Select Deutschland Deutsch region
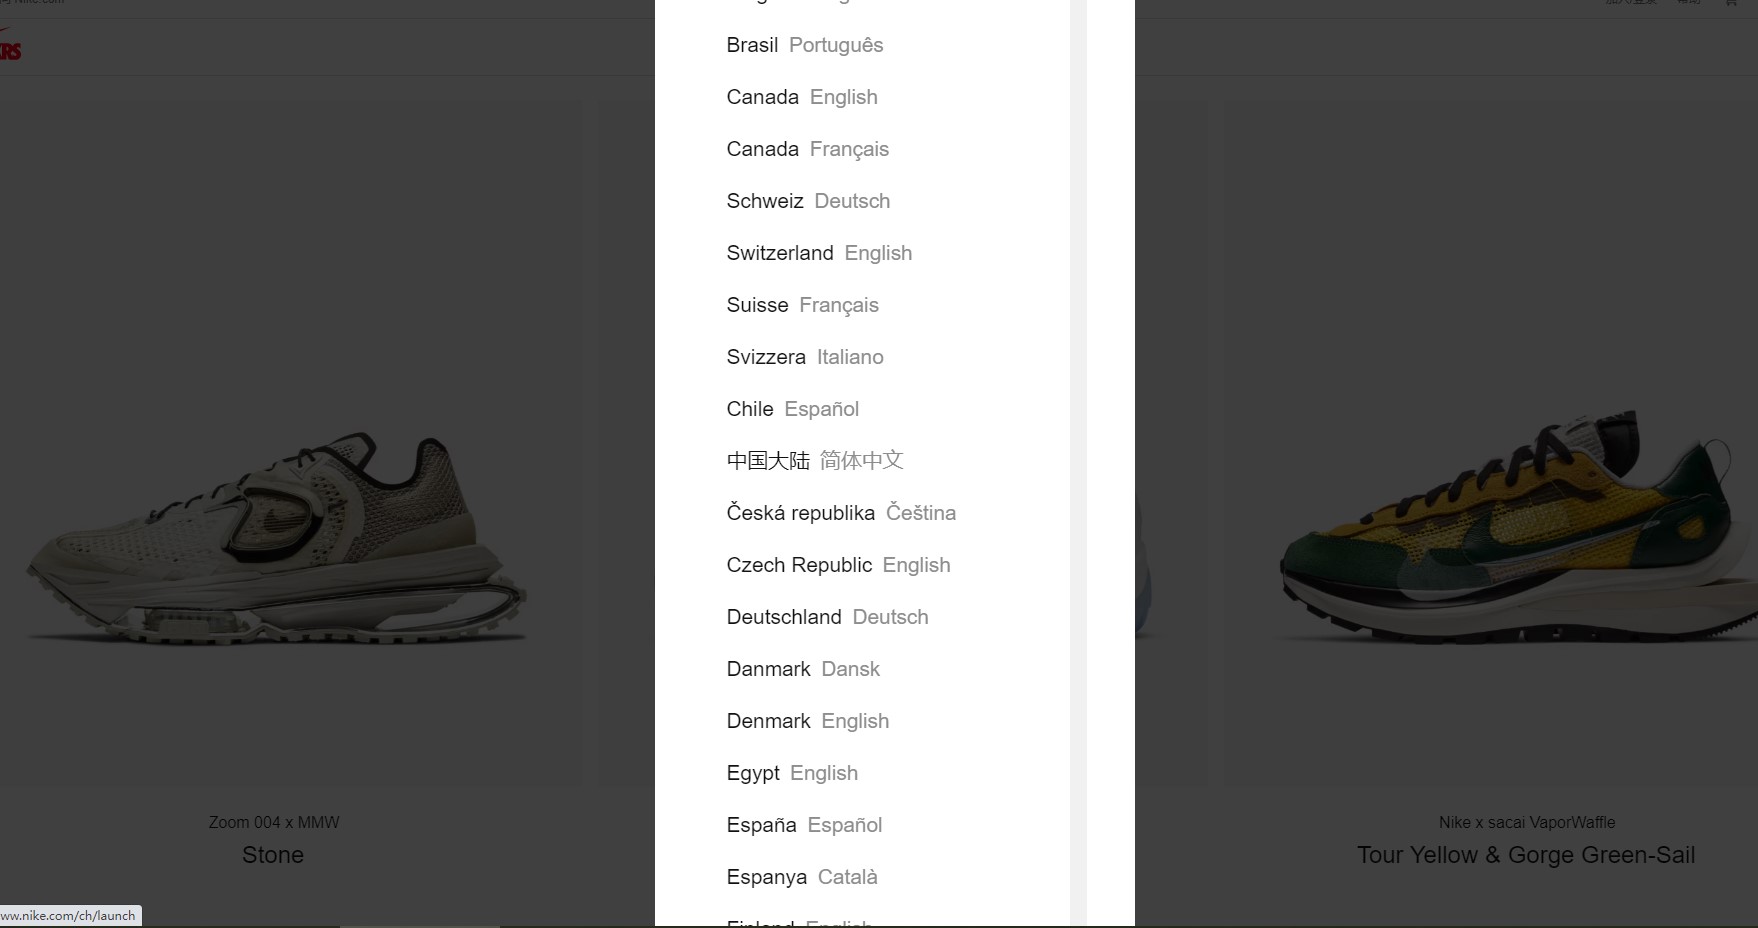The width and height of the screenshot is (1758, 928). pos(827,617)
